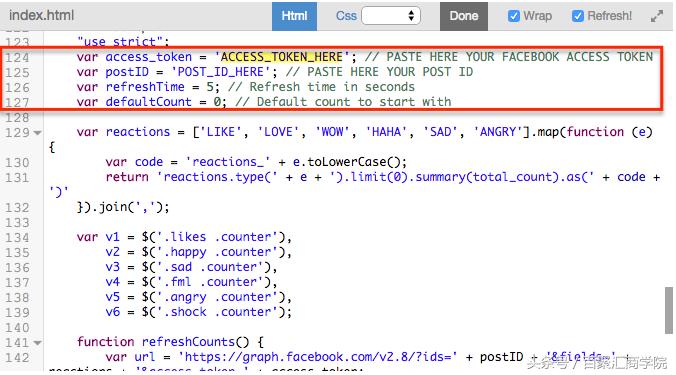Click 'ACCESS_TOKEN_HERE' string on line 124
The width and height of the screenshot is (676, 375).
tap(282, 57)
